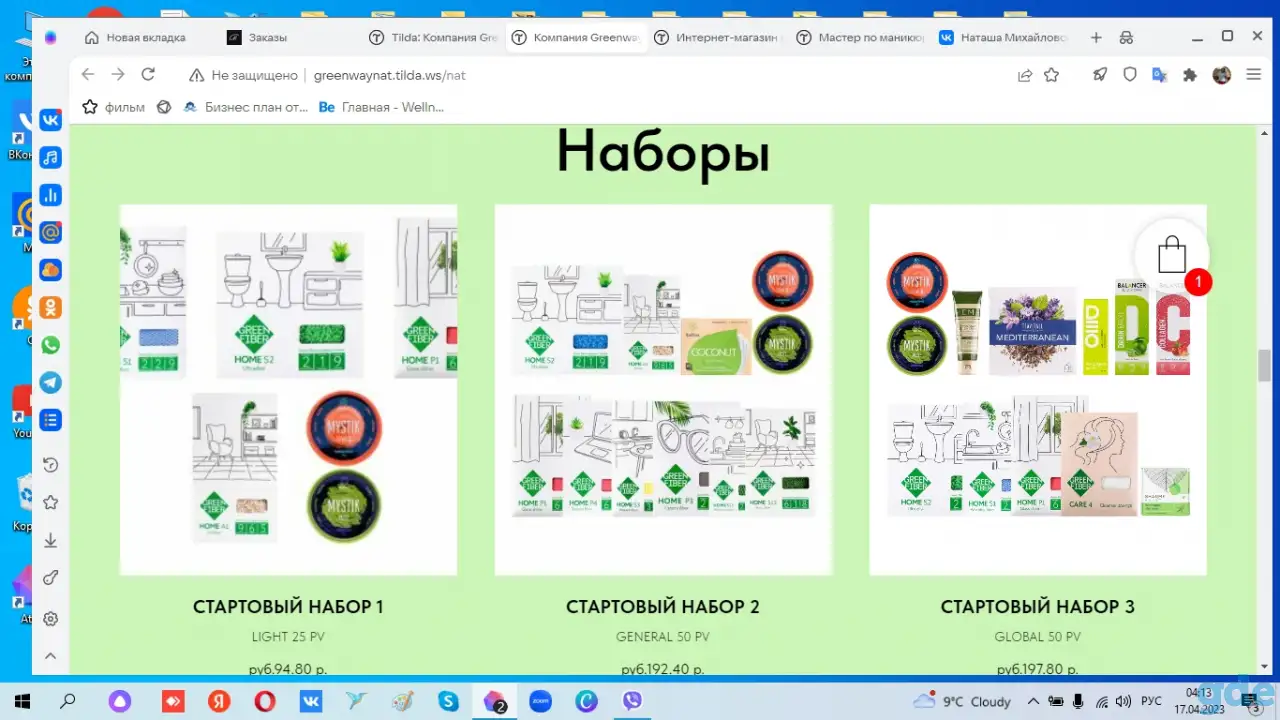Click the share page icon
Screen dimensions: 1280x720
coord(1025,75)
